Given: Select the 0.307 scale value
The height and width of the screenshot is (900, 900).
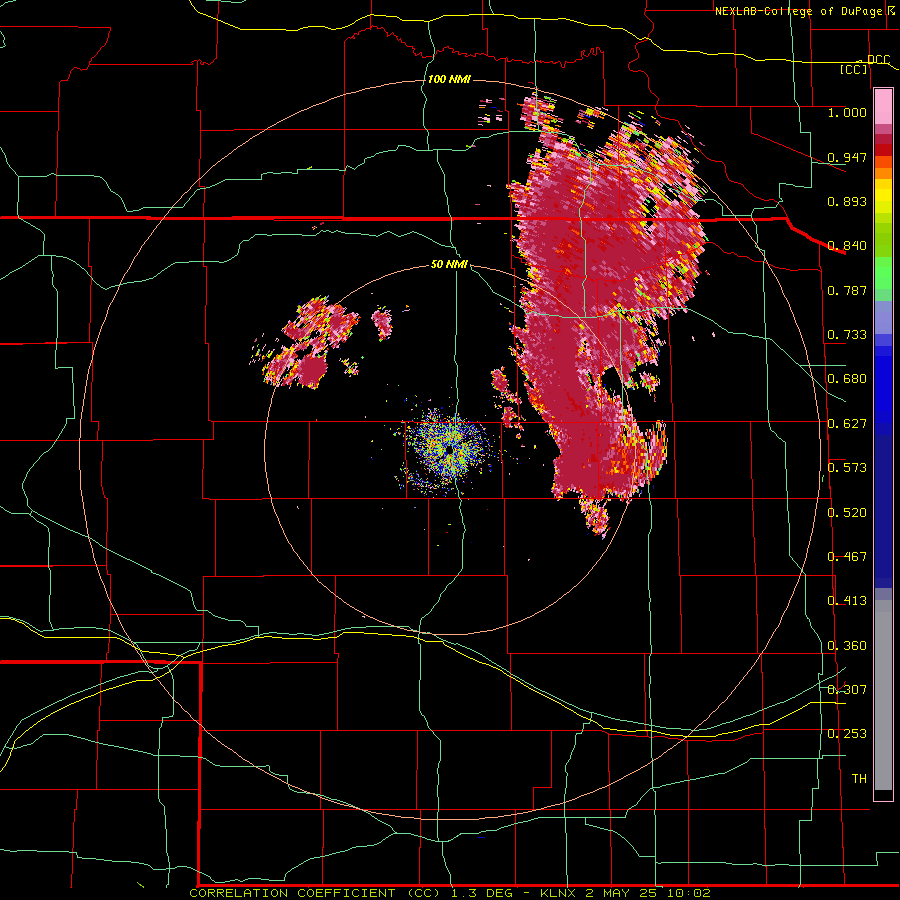Looking at the screenshot, I should (x=847, y=689).
